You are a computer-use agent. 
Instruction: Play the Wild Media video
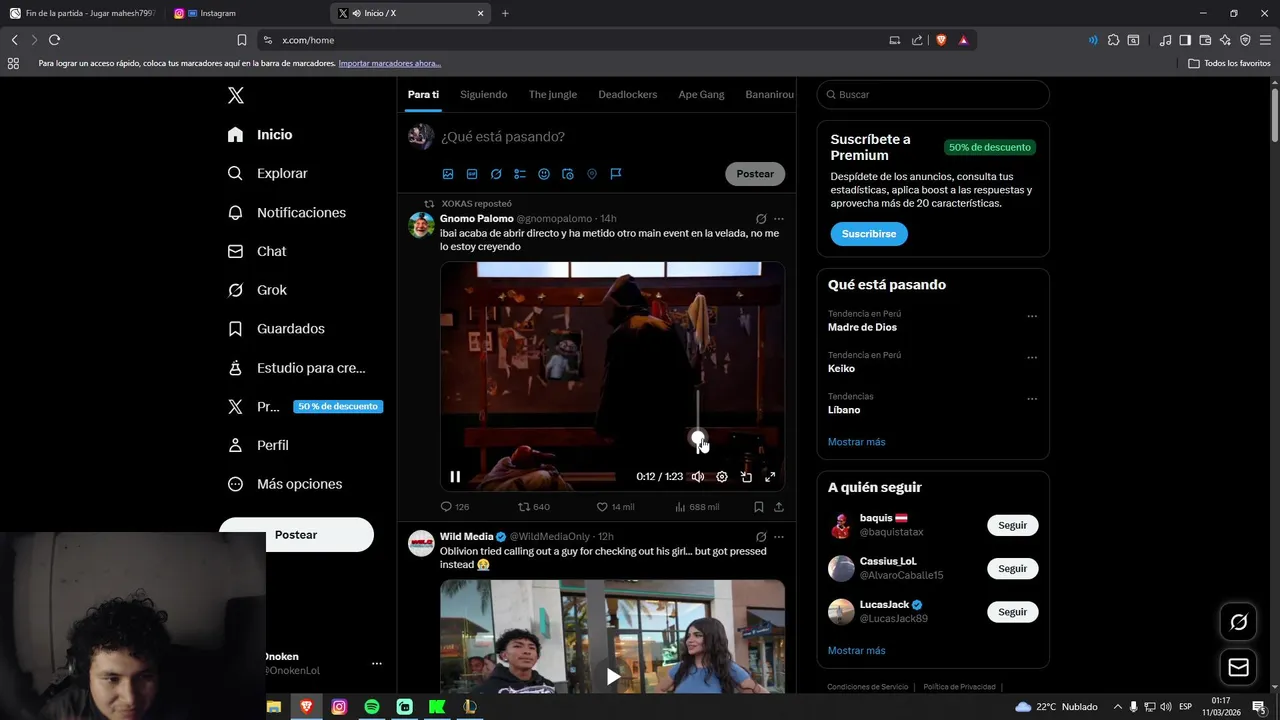pos(613,677)
